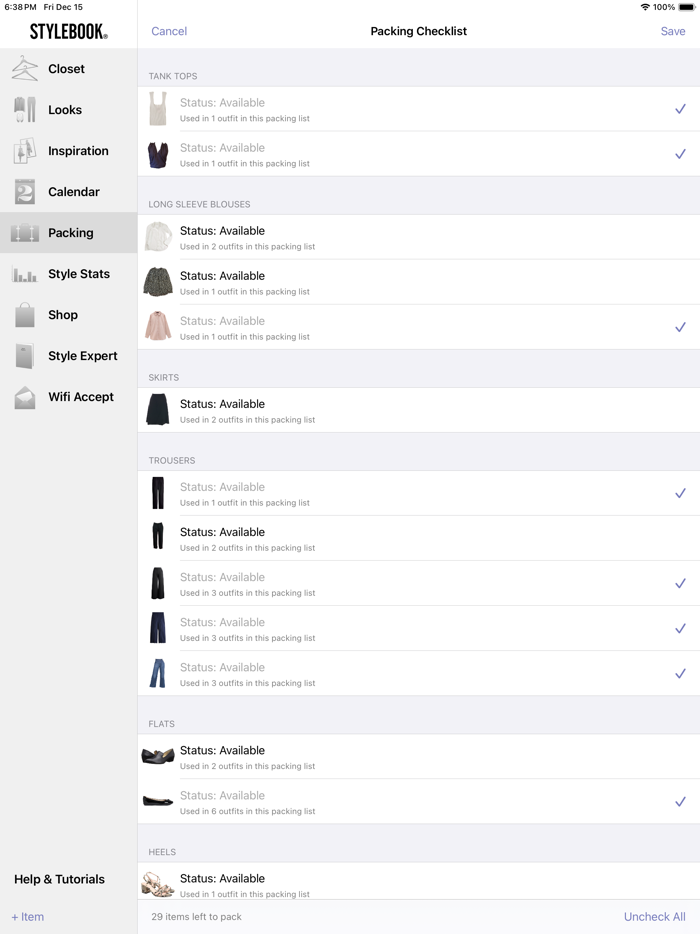Image resolution: width=700 pixels, height=934 pixels.
Task: Open Wifi Accept envelope icon
Action: (24, 397)
